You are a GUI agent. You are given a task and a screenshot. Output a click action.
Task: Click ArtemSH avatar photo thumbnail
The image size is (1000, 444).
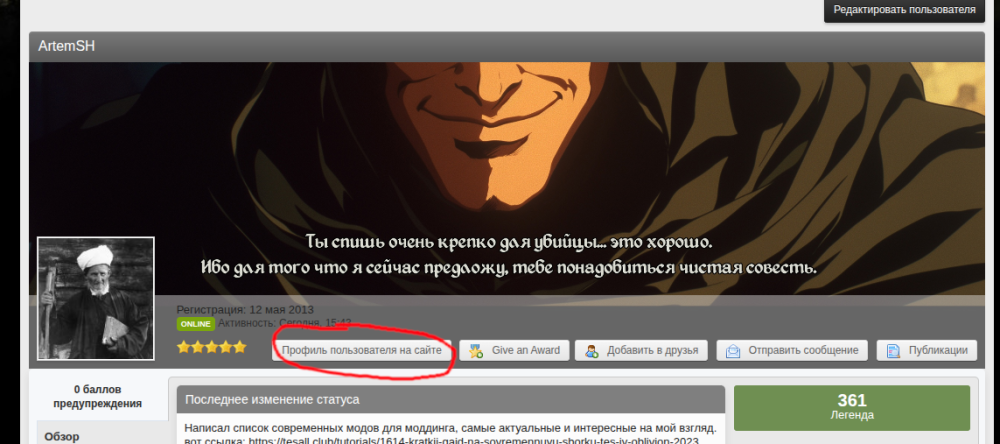click(96, 299)
